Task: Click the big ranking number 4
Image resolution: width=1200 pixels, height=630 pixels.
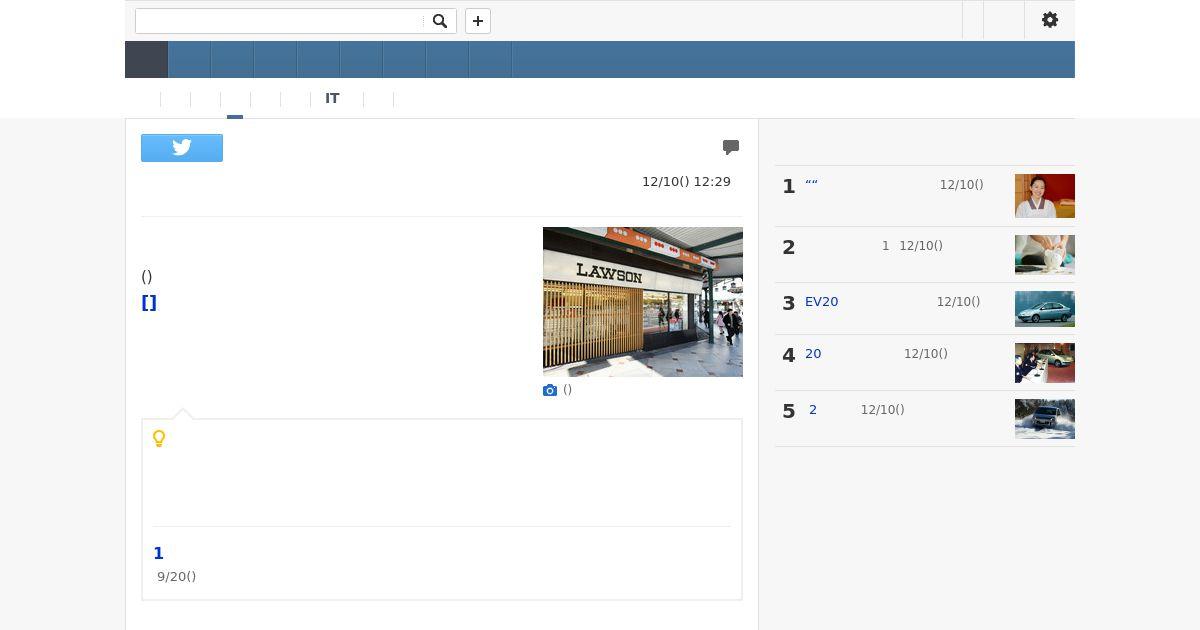Action: point(789,355)
